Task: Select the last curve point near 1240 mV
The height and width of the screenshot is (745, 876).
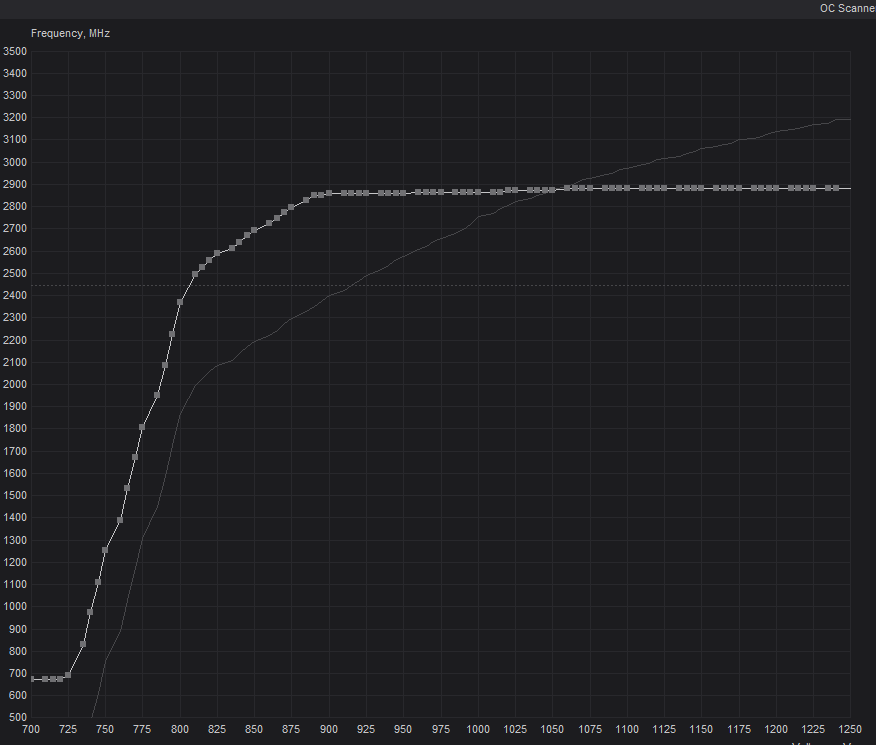Action: [x=836, y=188]
